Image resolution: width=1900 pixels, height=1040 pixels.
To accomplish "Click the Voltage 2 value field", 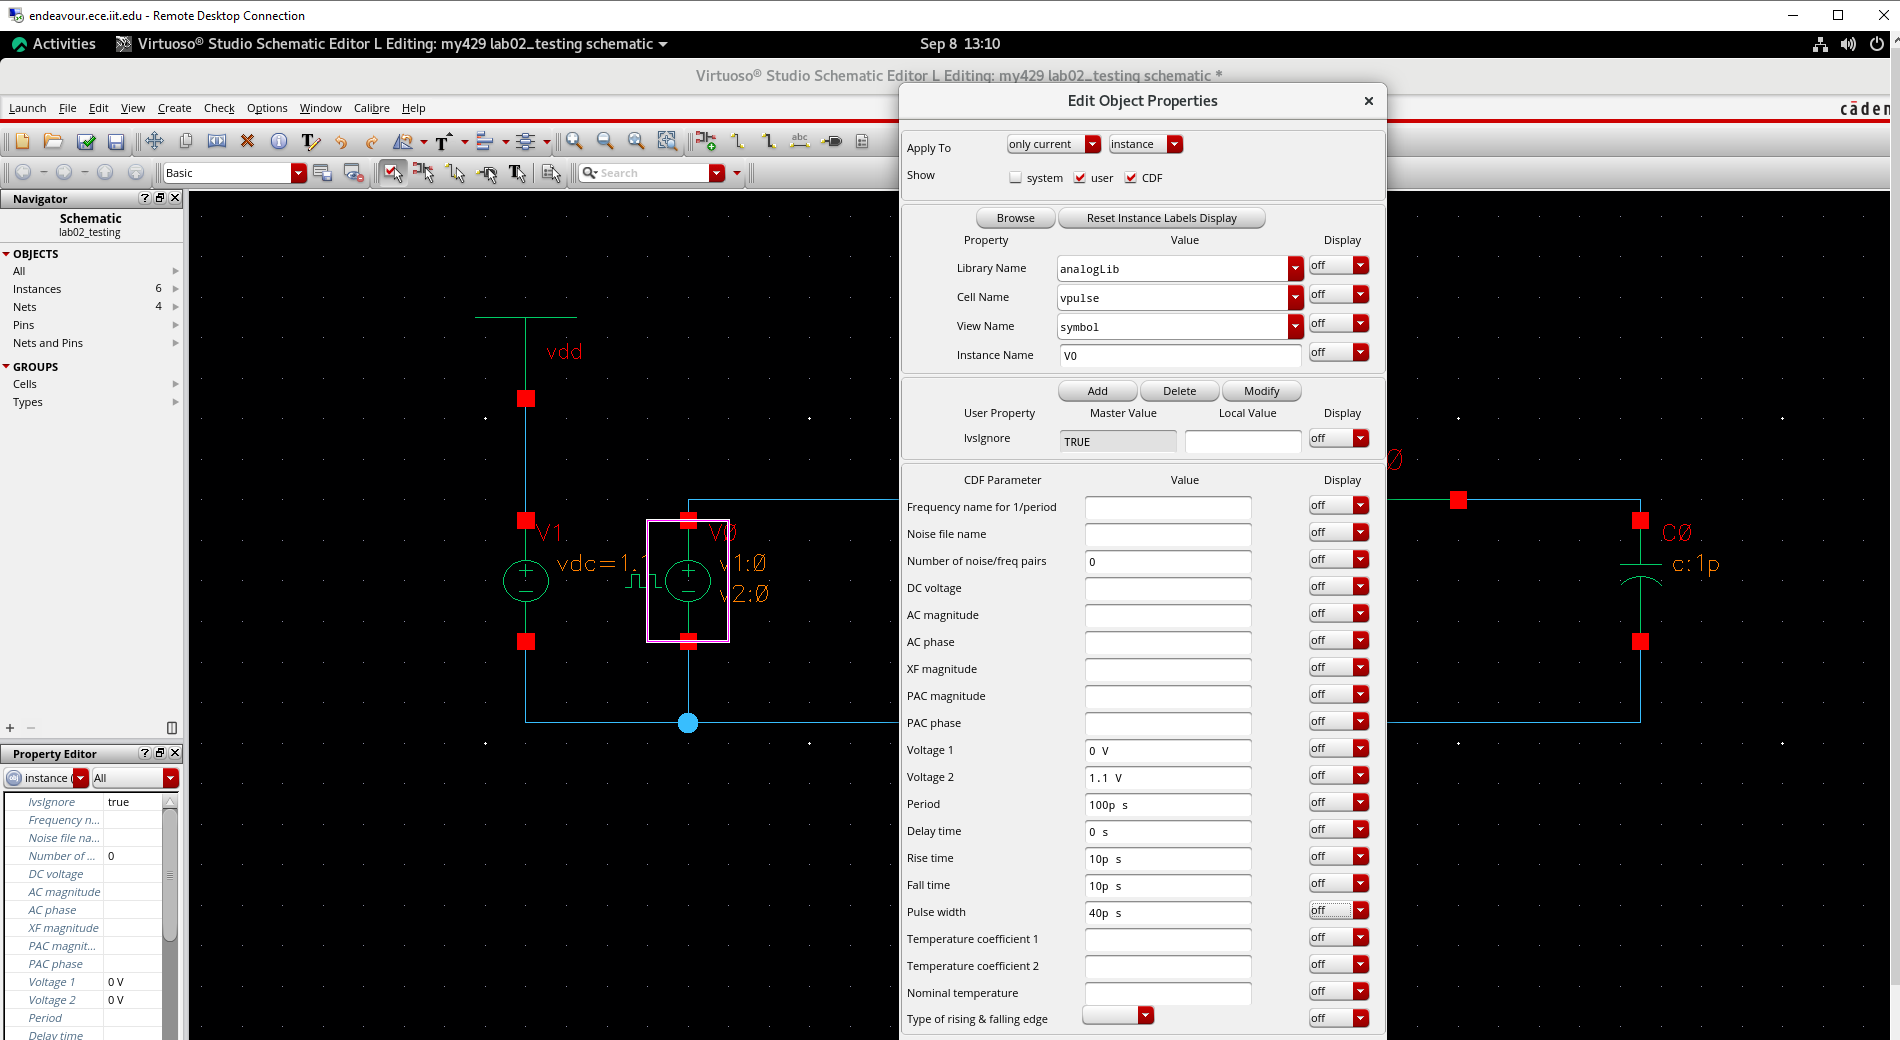I will pos(1168,777).
